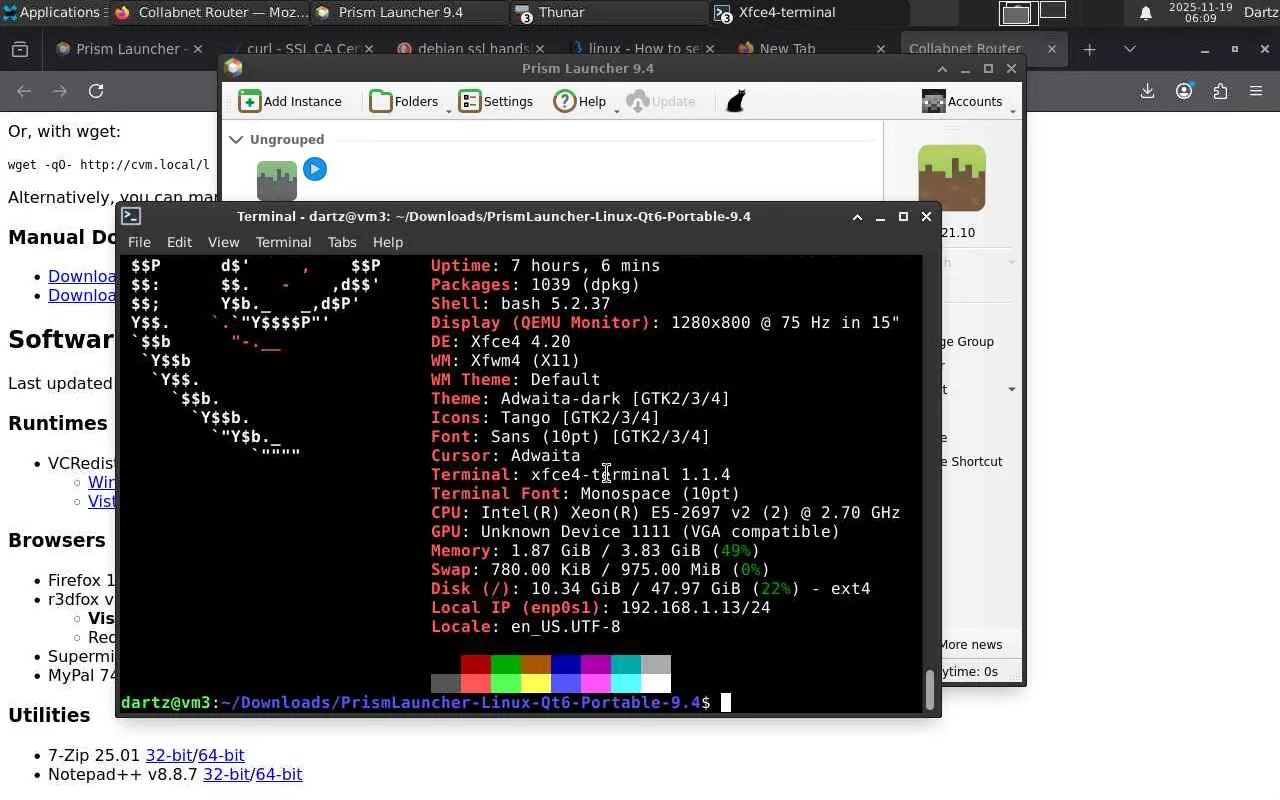
Task: Click Add Instance in Prism Launcher toolbar
Action: [x=290, y=101]
